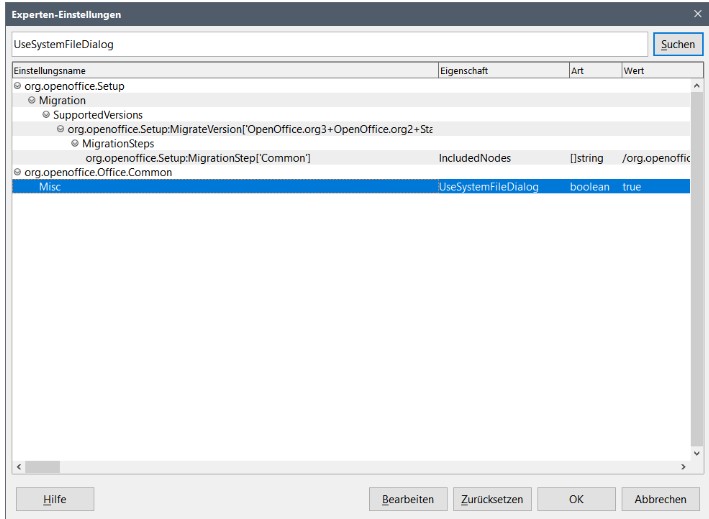Select the MigrationSteps label

point(118,144)
